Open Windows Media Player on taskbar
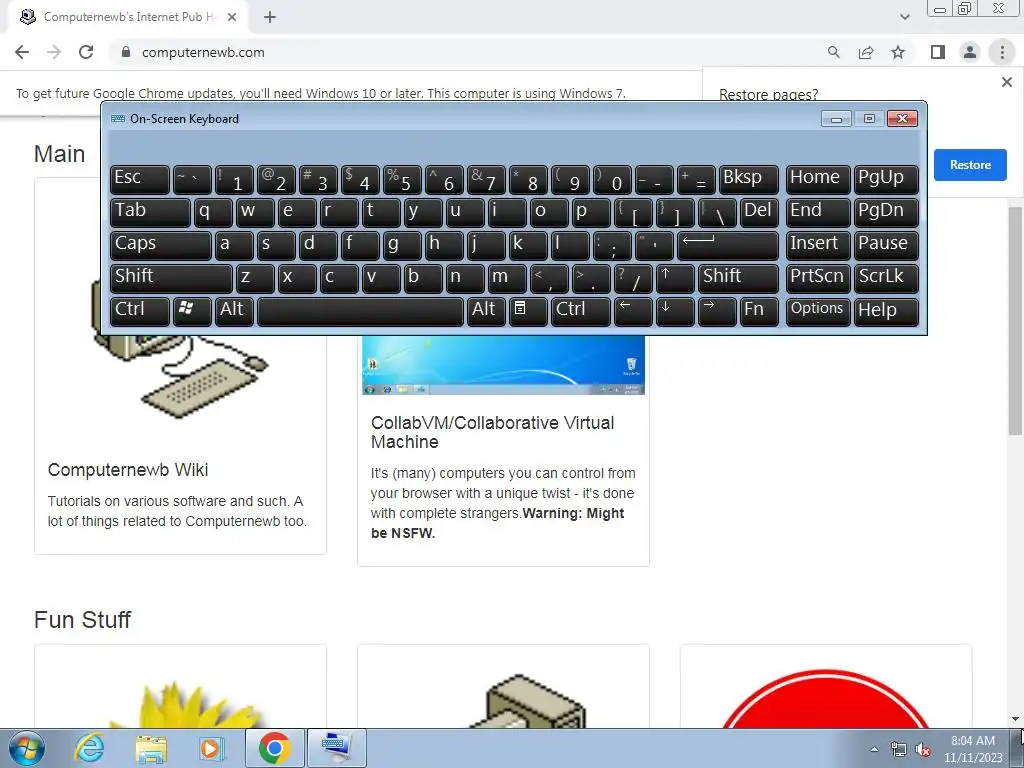Image resolution: width=1024 pixels, height=768 pixels. coord(212,748)
